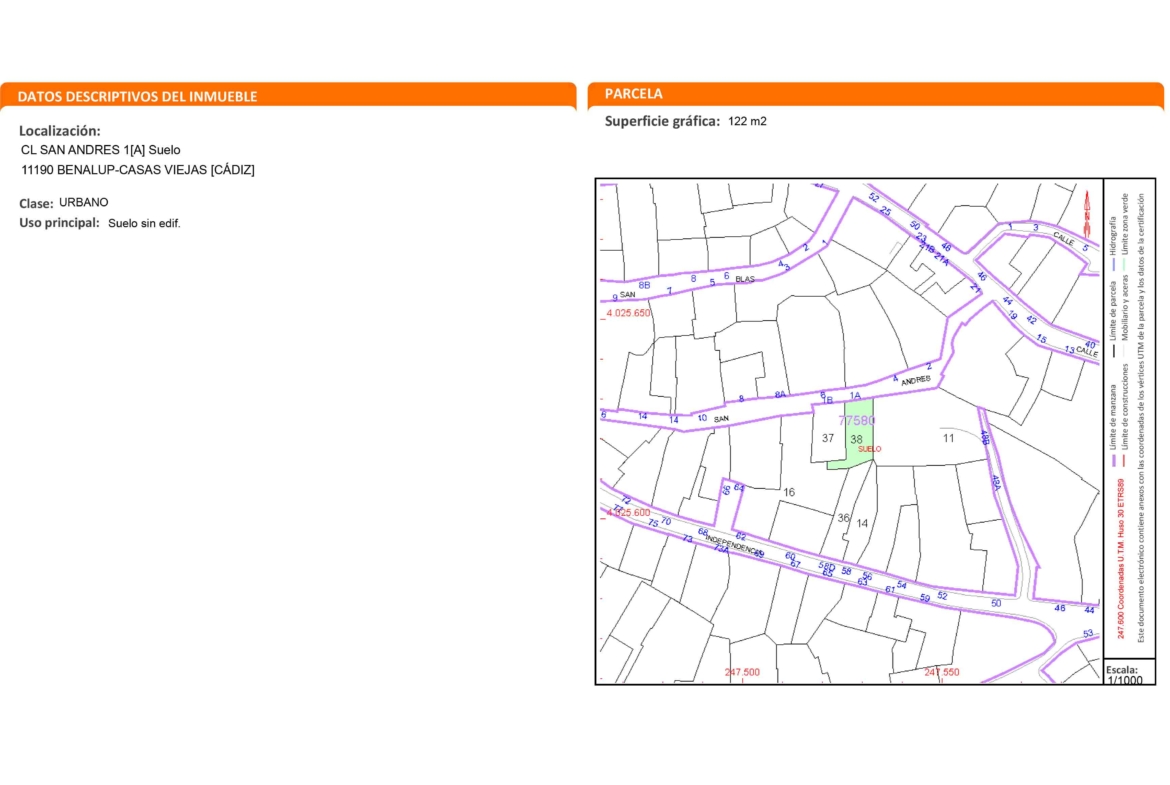
Task: Click street number 1A on San Andres
Action: coord(854,395)
